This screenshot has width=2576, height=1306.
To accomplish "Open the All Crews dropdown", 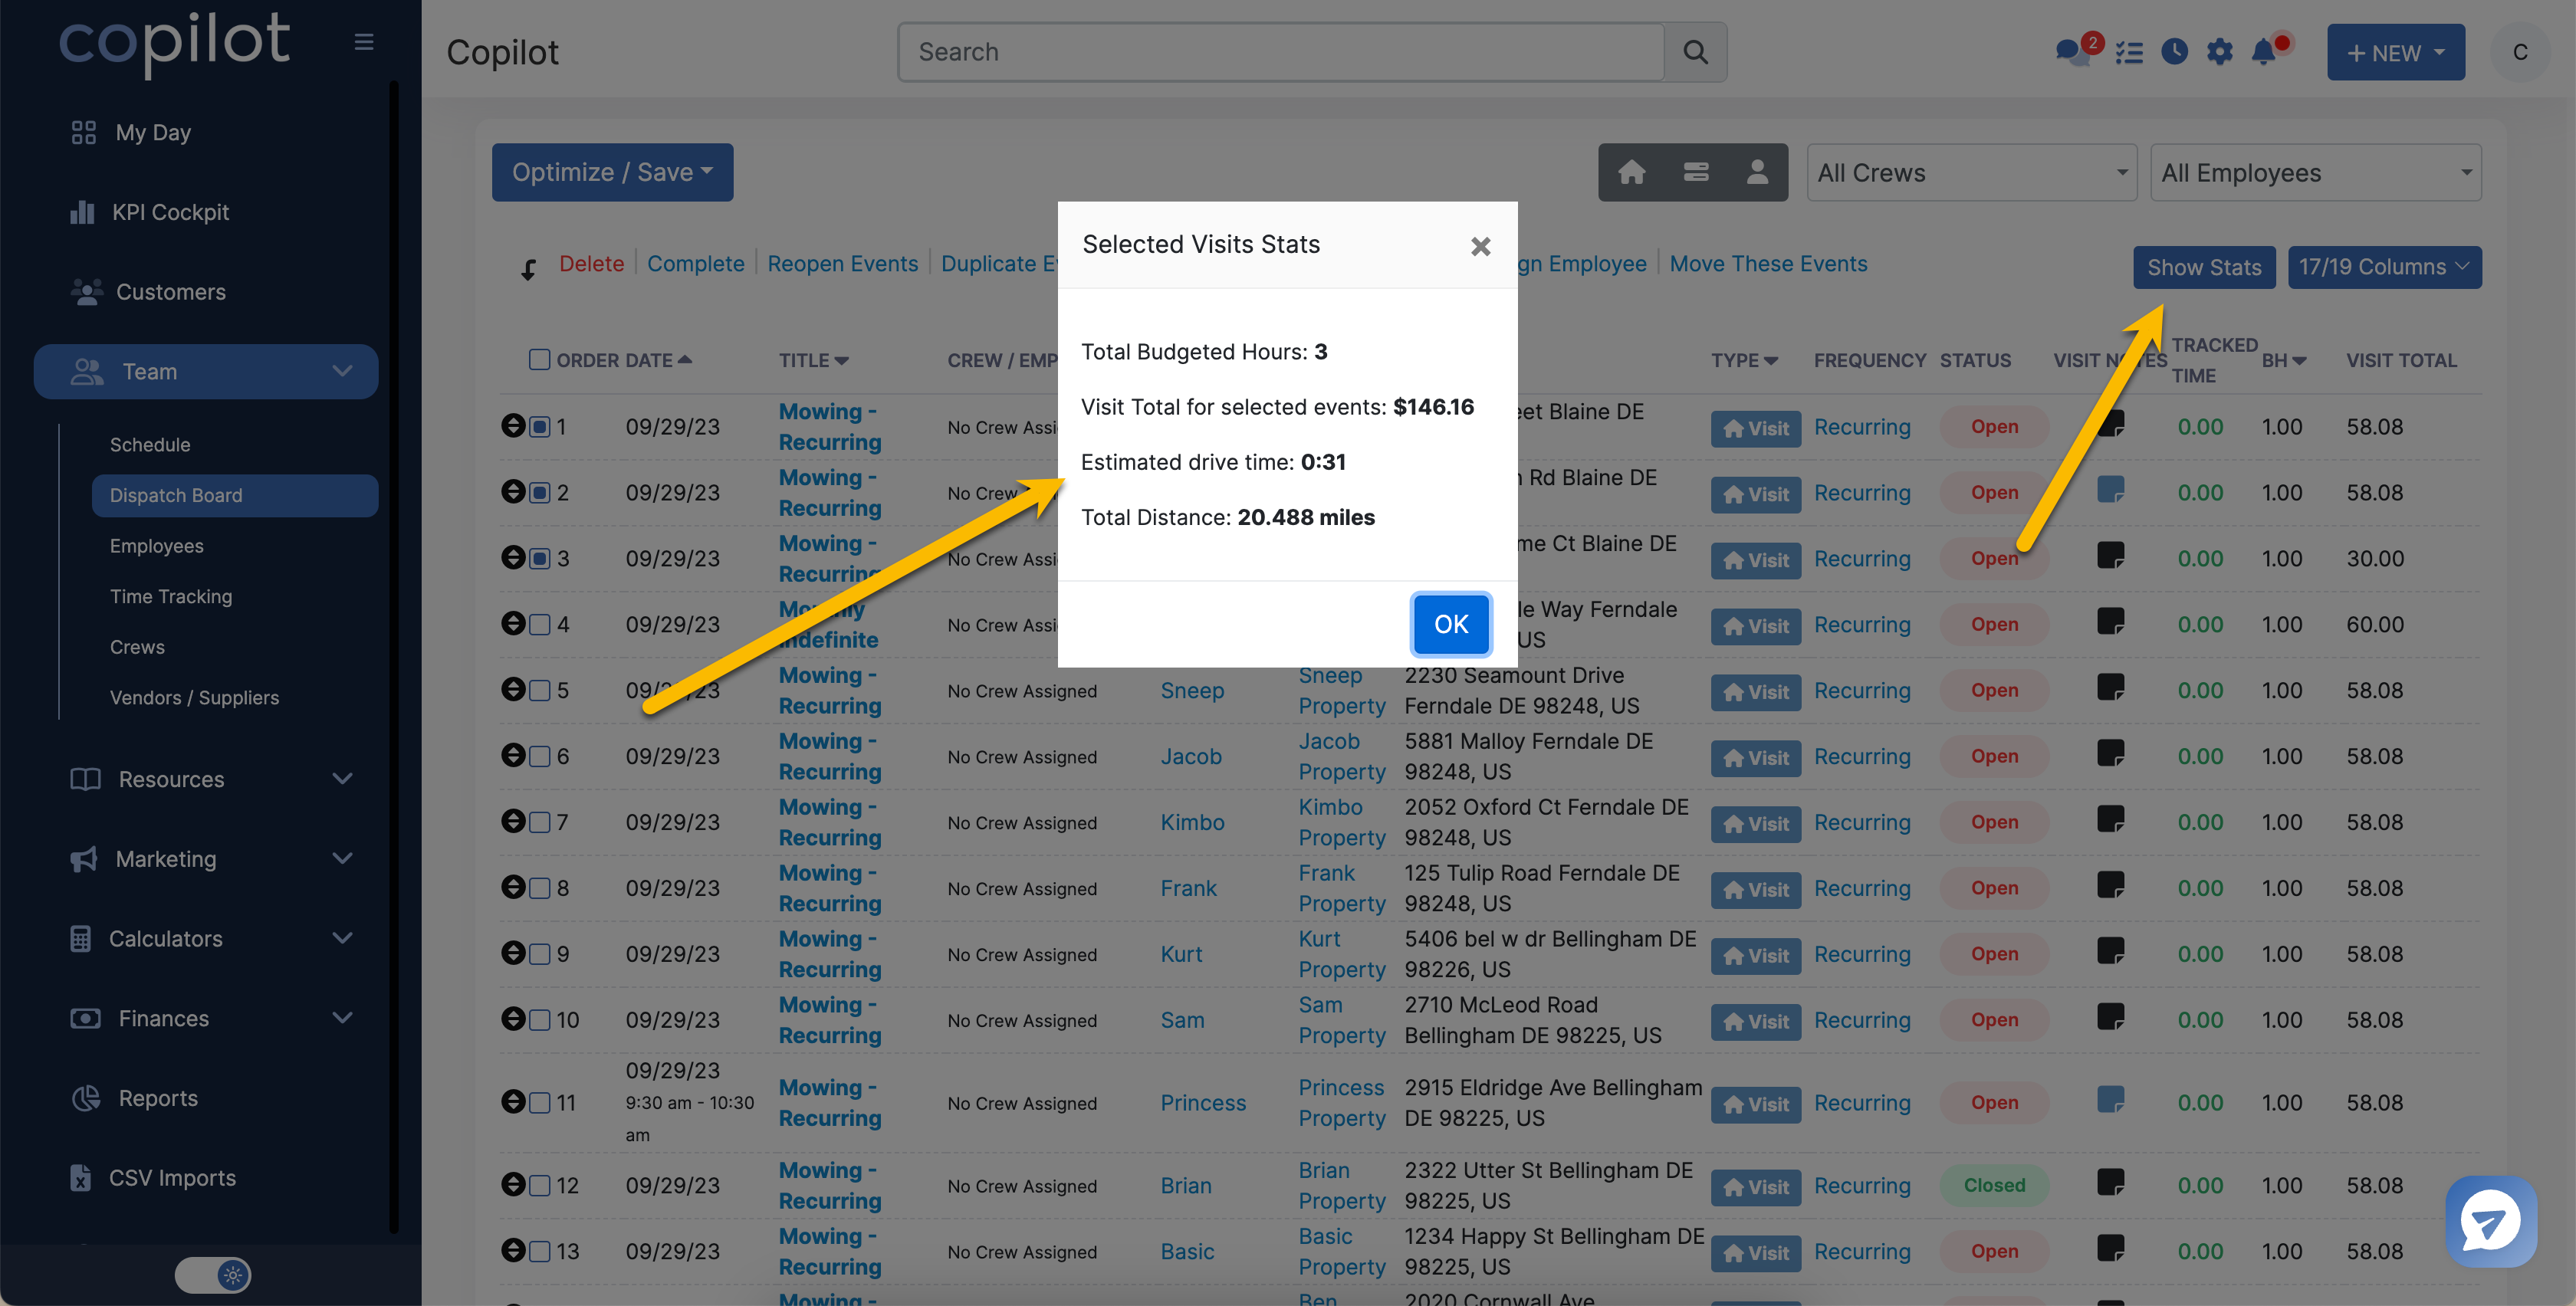I will [x=1971, y=173].
